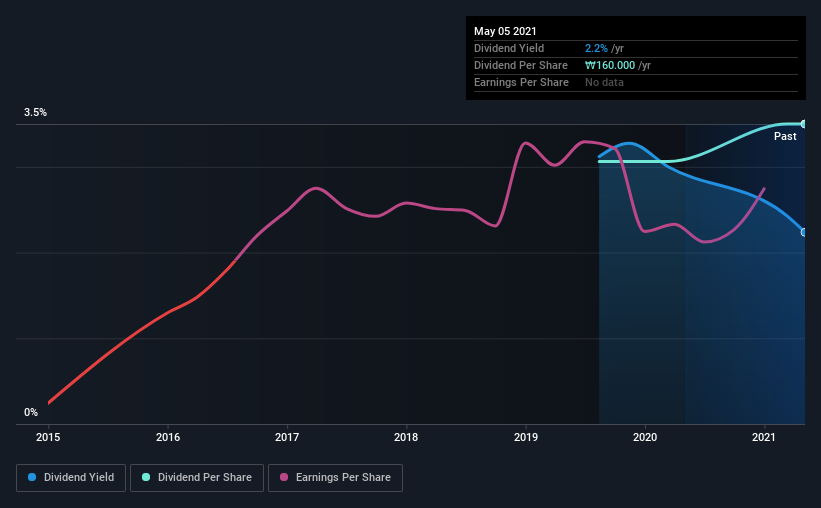Click the May 05 2021 tooltip date

[x=505, y=31]
